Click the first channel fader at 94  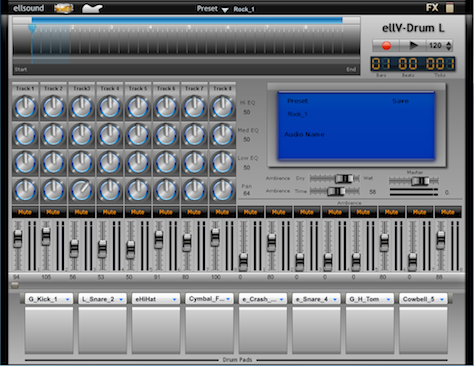click(18, 239)
